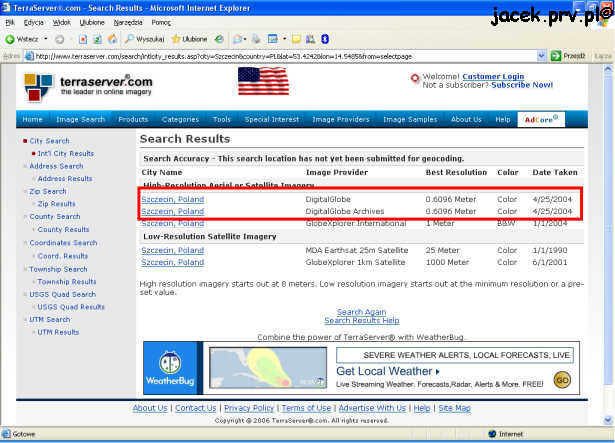Print the page using Printer icon
The height and width of the screenshot is (443, 615).
point(256,39)
